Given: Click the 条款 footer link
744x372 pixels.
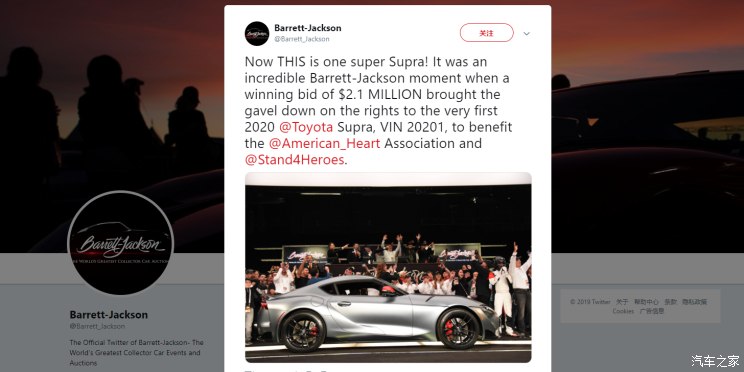Looking at the screenshot, I should coord(670,302).
